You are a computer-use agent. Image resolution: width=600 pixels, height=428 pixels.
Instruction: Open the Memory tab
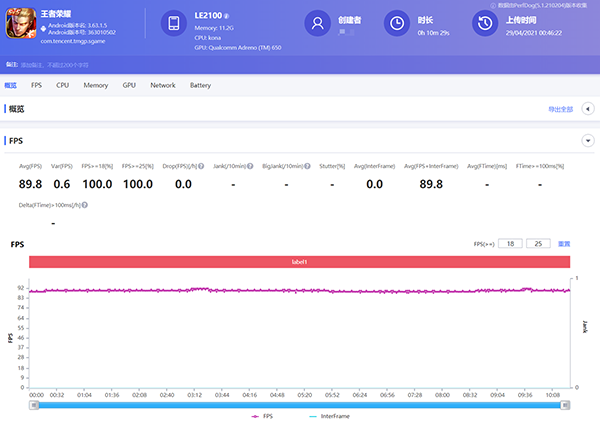click(95, 86)
